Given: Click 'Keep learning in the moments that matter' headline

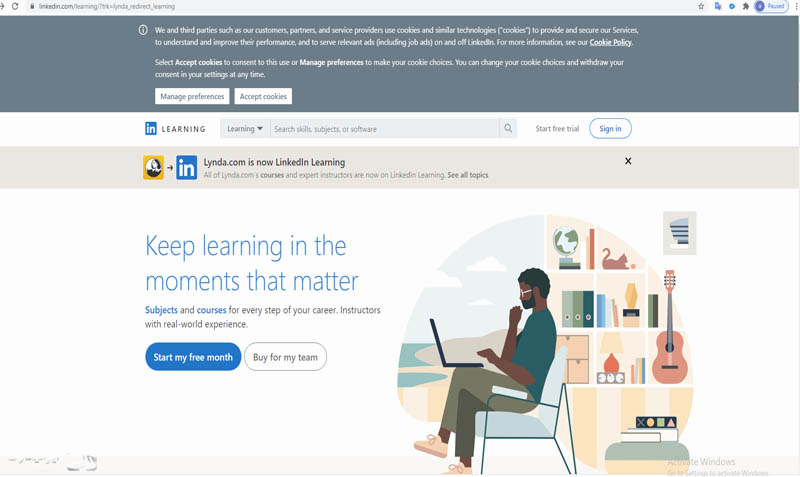Looking at the screenshot, I should pos(252,263).
